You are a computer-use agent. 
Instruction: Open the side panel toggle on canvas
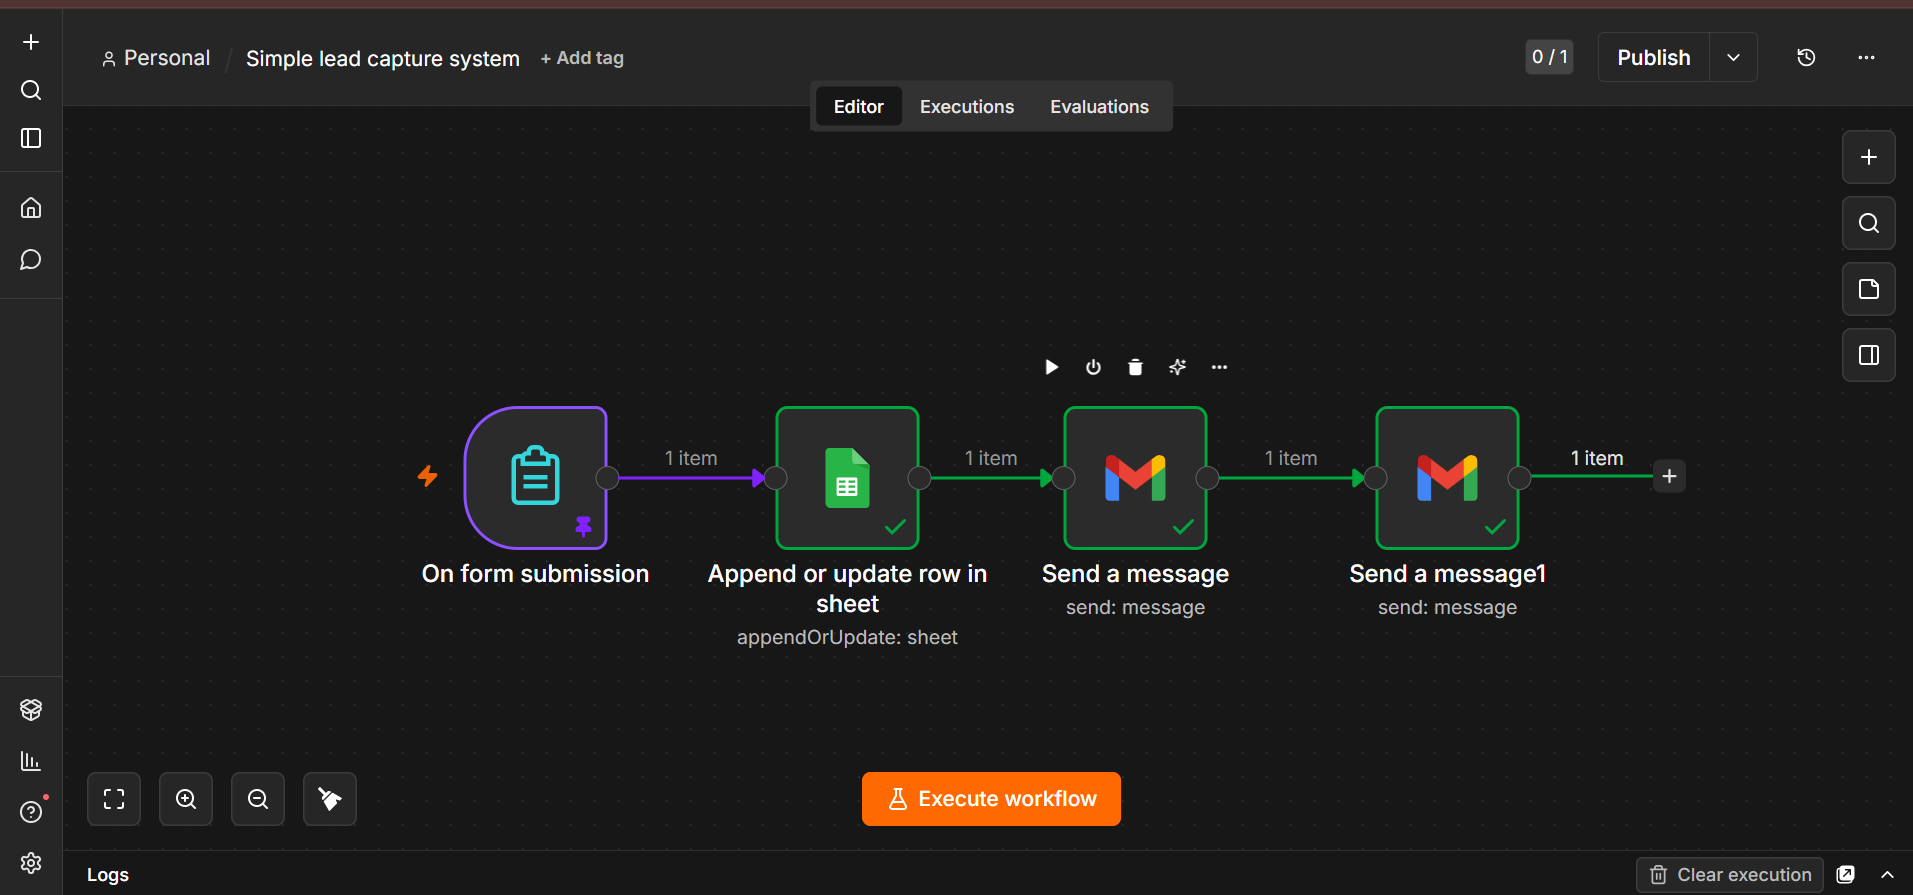1869,355
